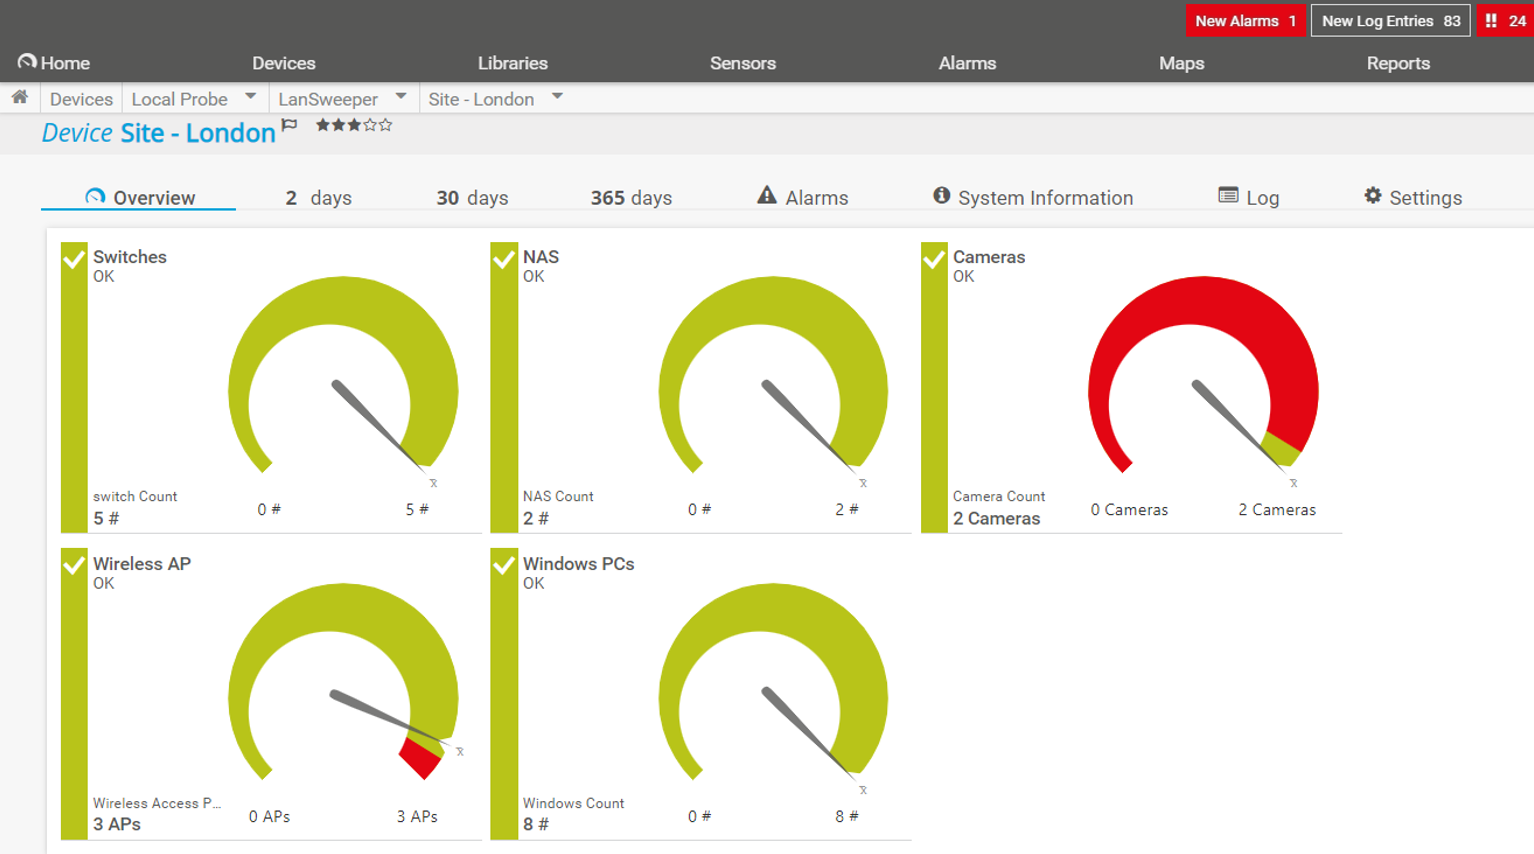Click the New Alarms button
The height and width of the screenshot is (854, 1534).
(1245, 21)
